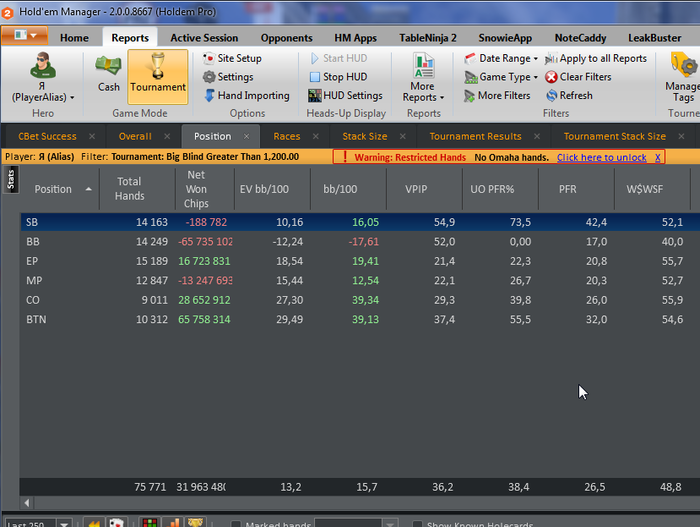Open the NoteCaddy ribbon tab
Image resolution: width=700 pixels, height=527 pixels.
580,38
